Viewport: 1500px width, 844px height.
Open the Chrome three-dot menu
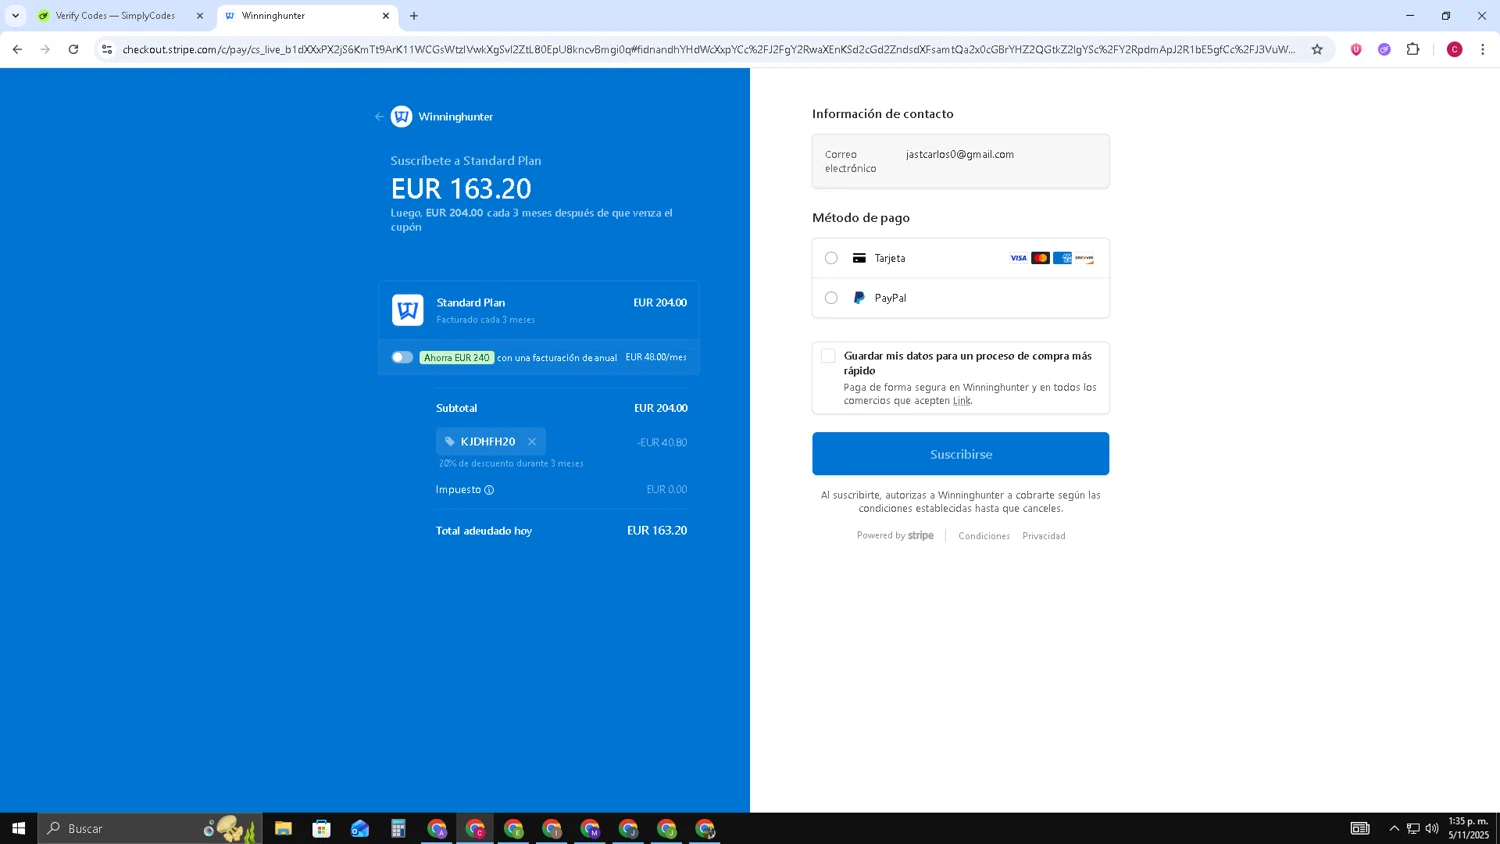[1482, 49]
